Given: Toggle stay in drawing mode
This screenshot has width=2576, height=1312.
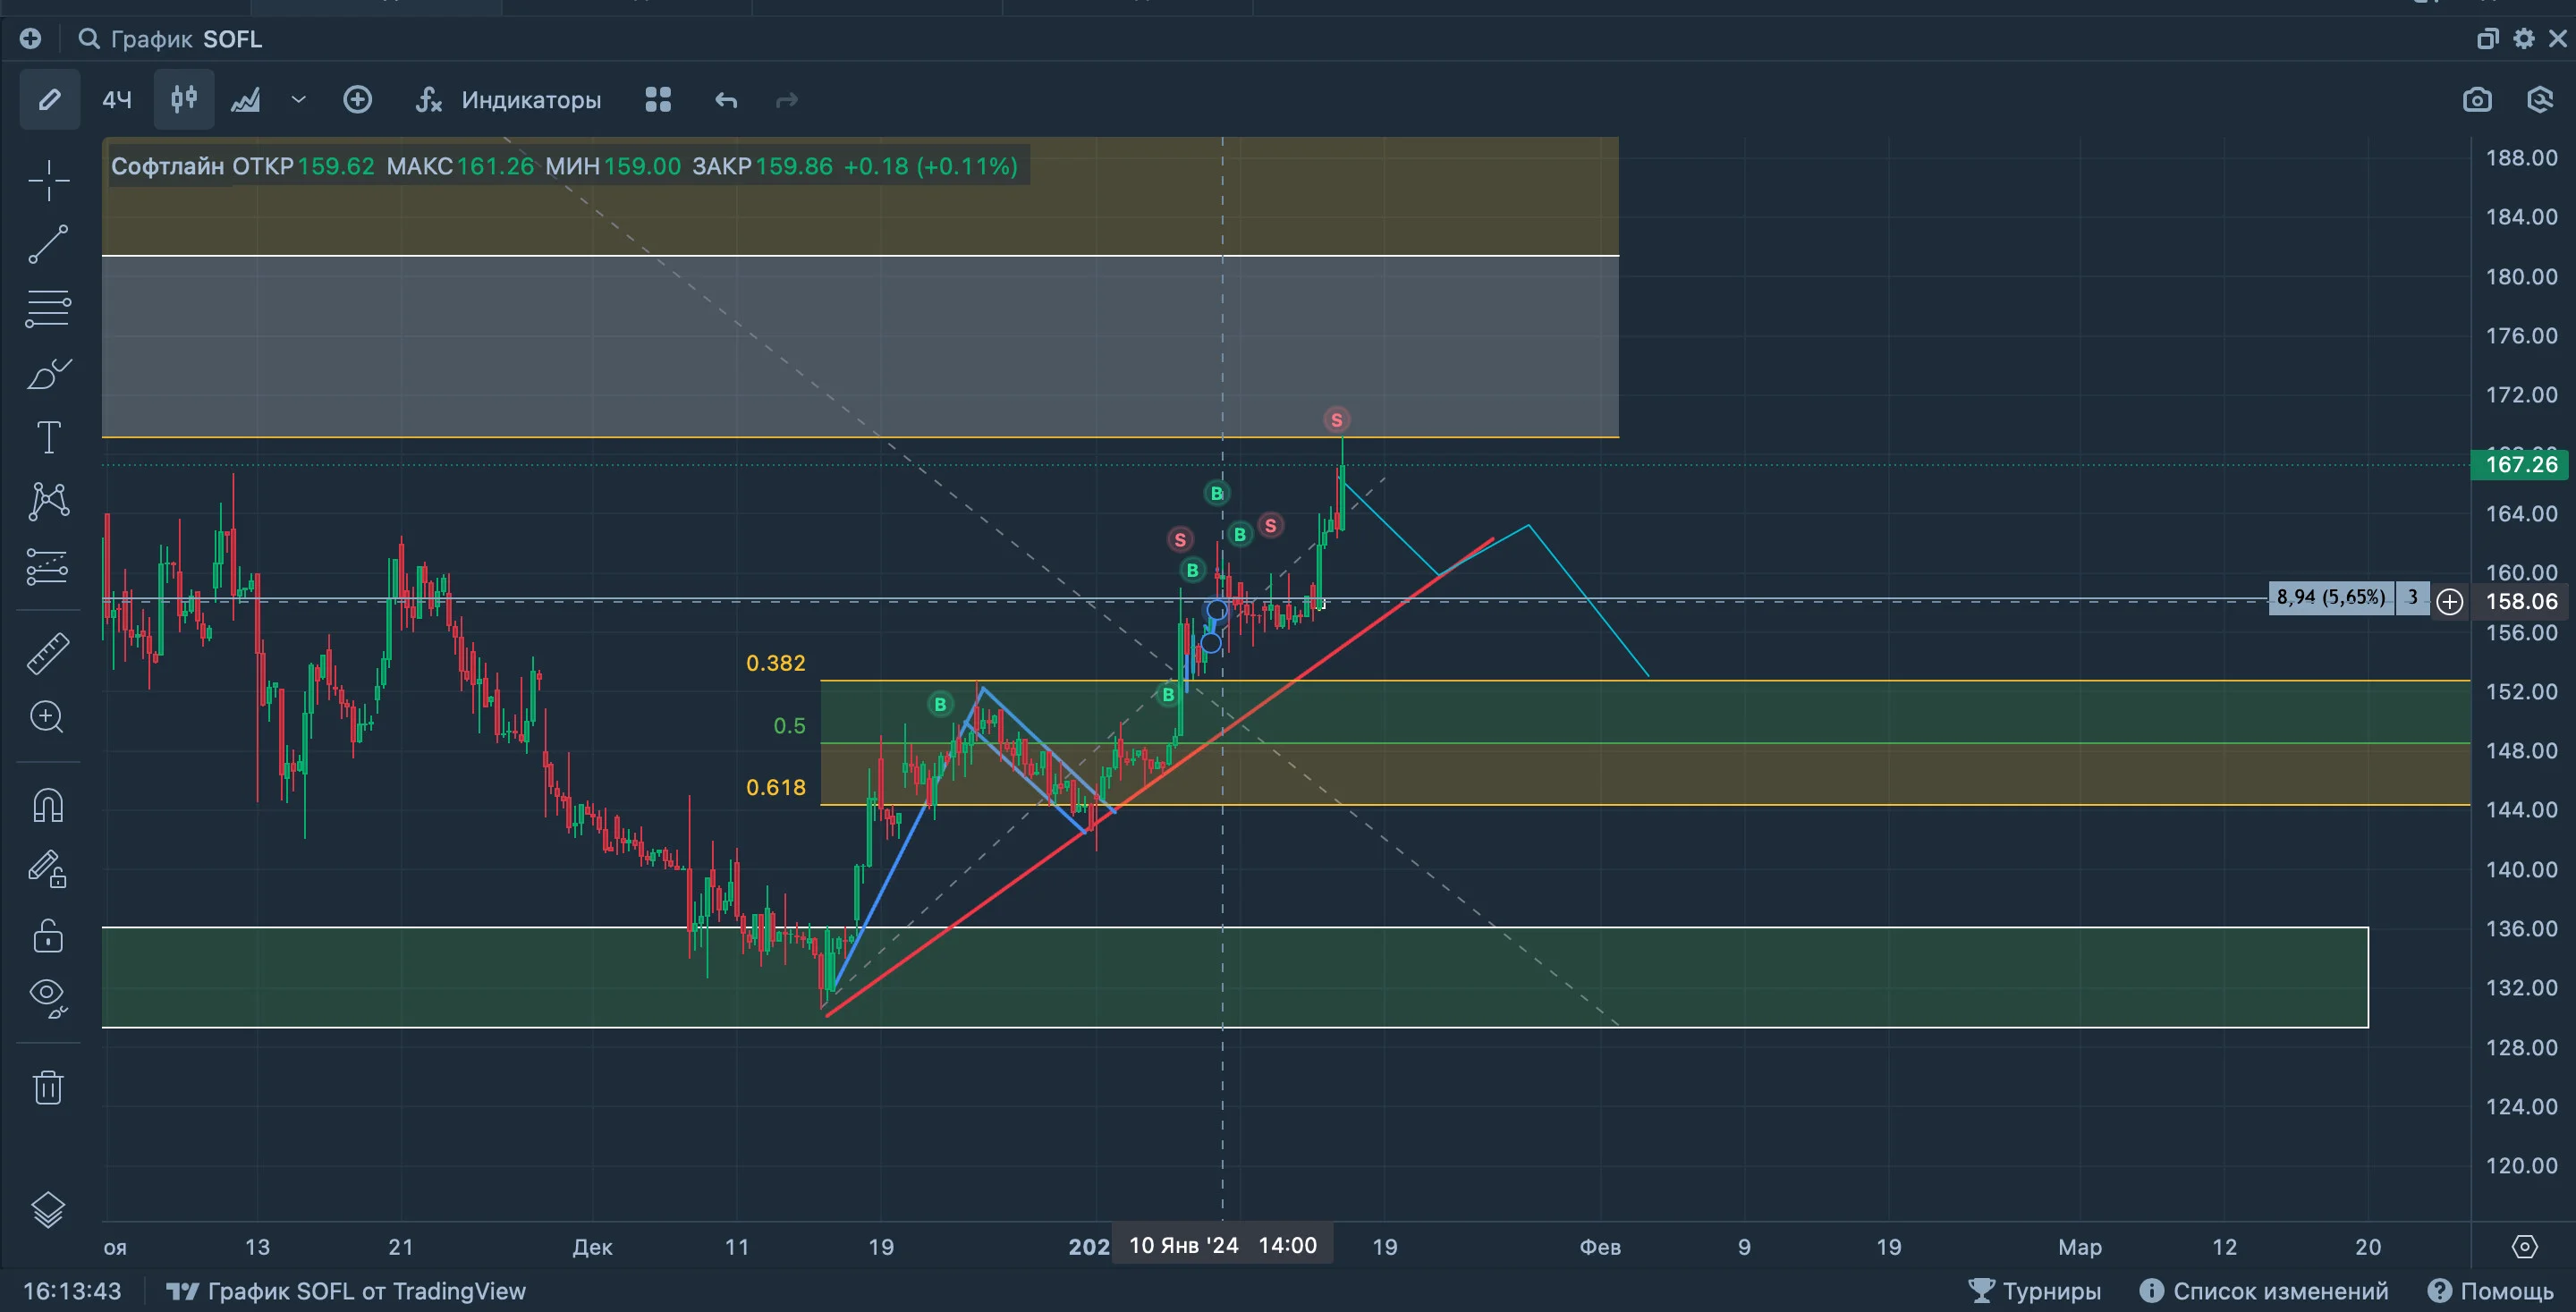Looking at the screenshot, I should [48, 869].
